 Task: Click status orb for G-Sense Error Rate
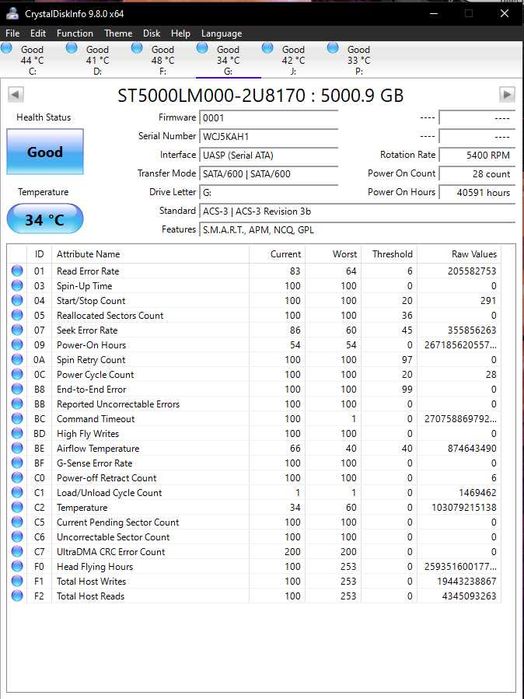(17, 463)
